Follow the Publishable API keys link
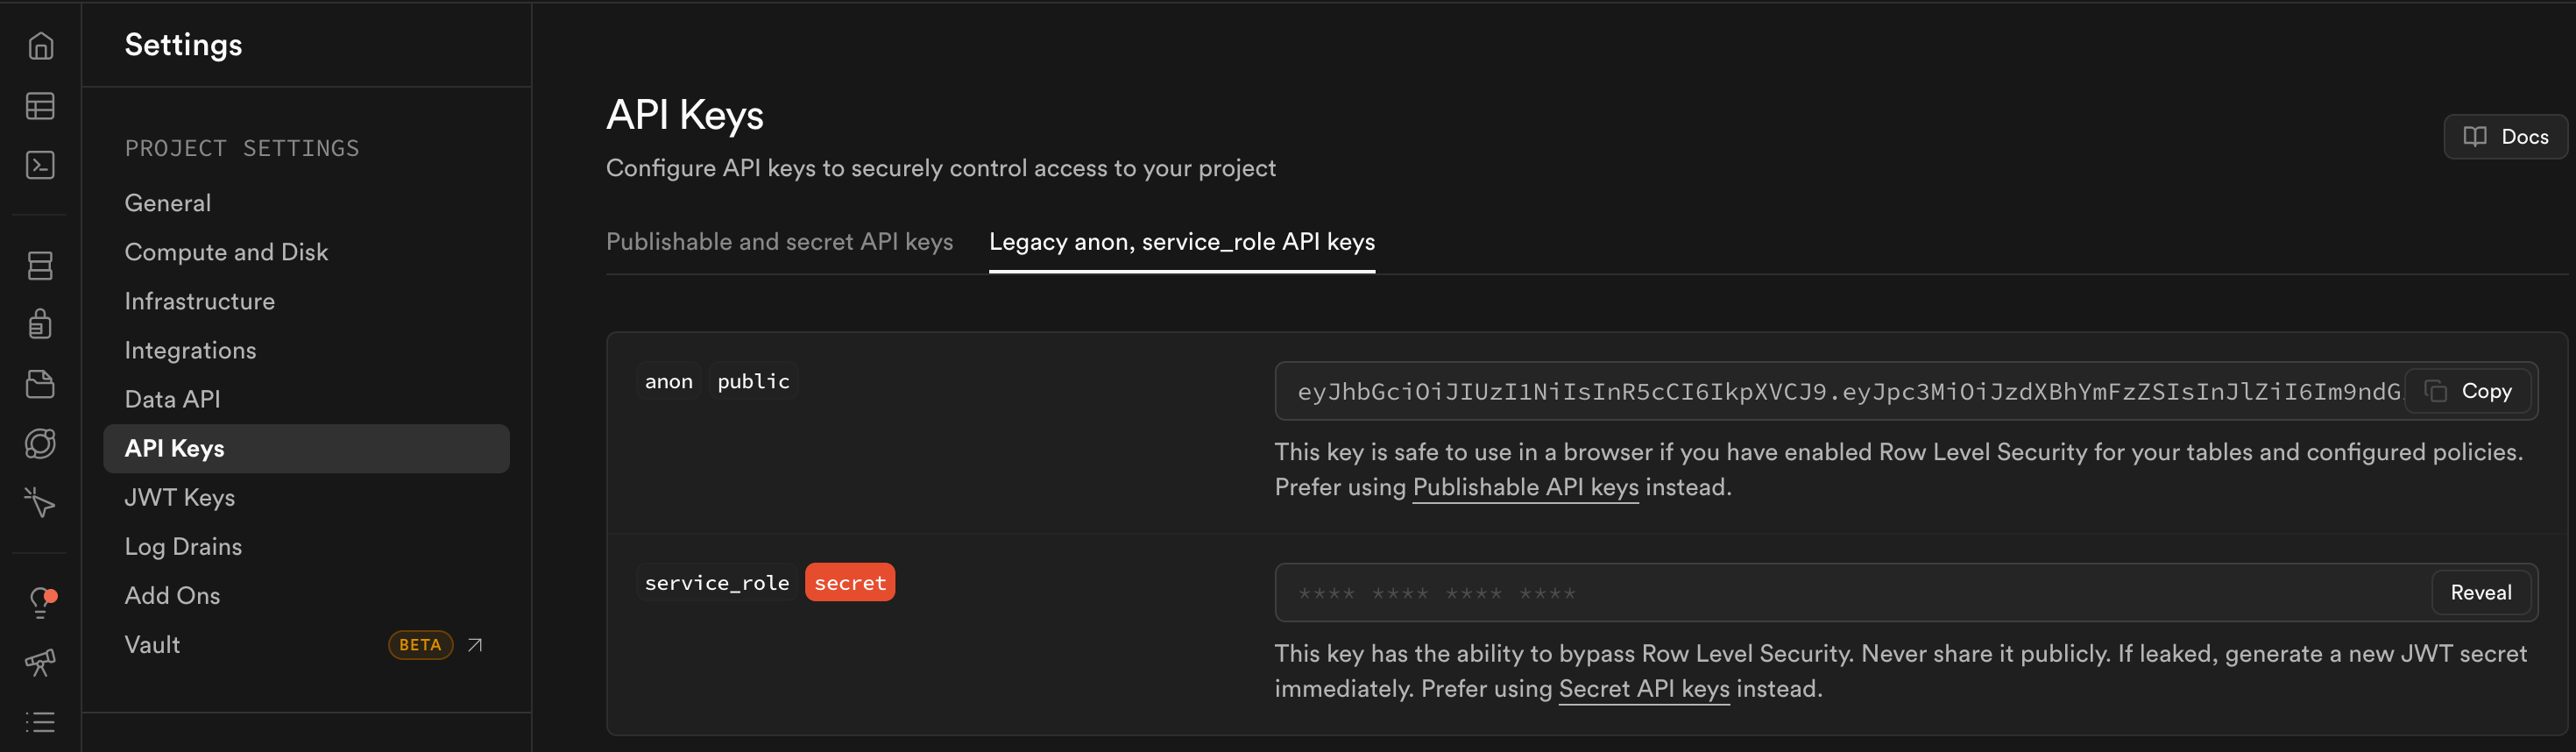2576x752 pixels. 1525,487
